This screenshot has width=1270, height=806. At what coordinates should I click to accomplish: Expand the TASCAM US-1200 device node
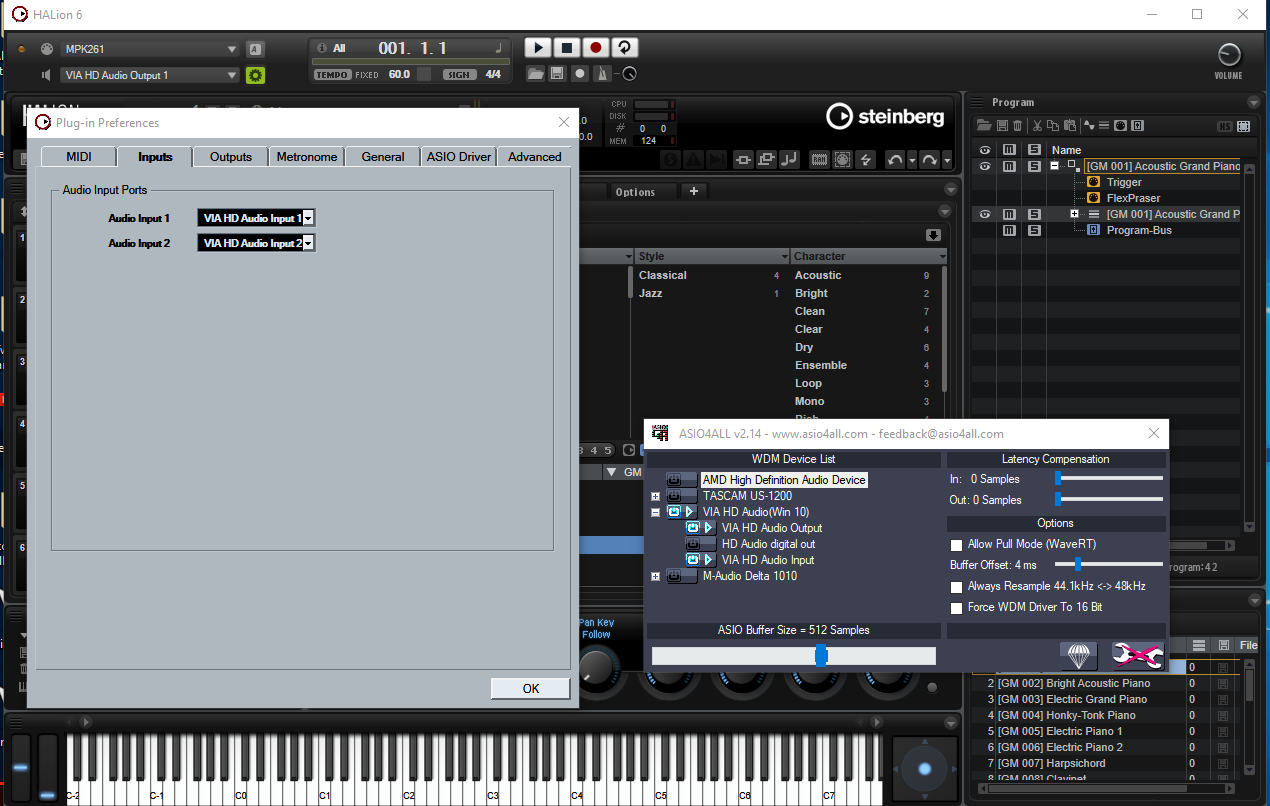point(656,496)
